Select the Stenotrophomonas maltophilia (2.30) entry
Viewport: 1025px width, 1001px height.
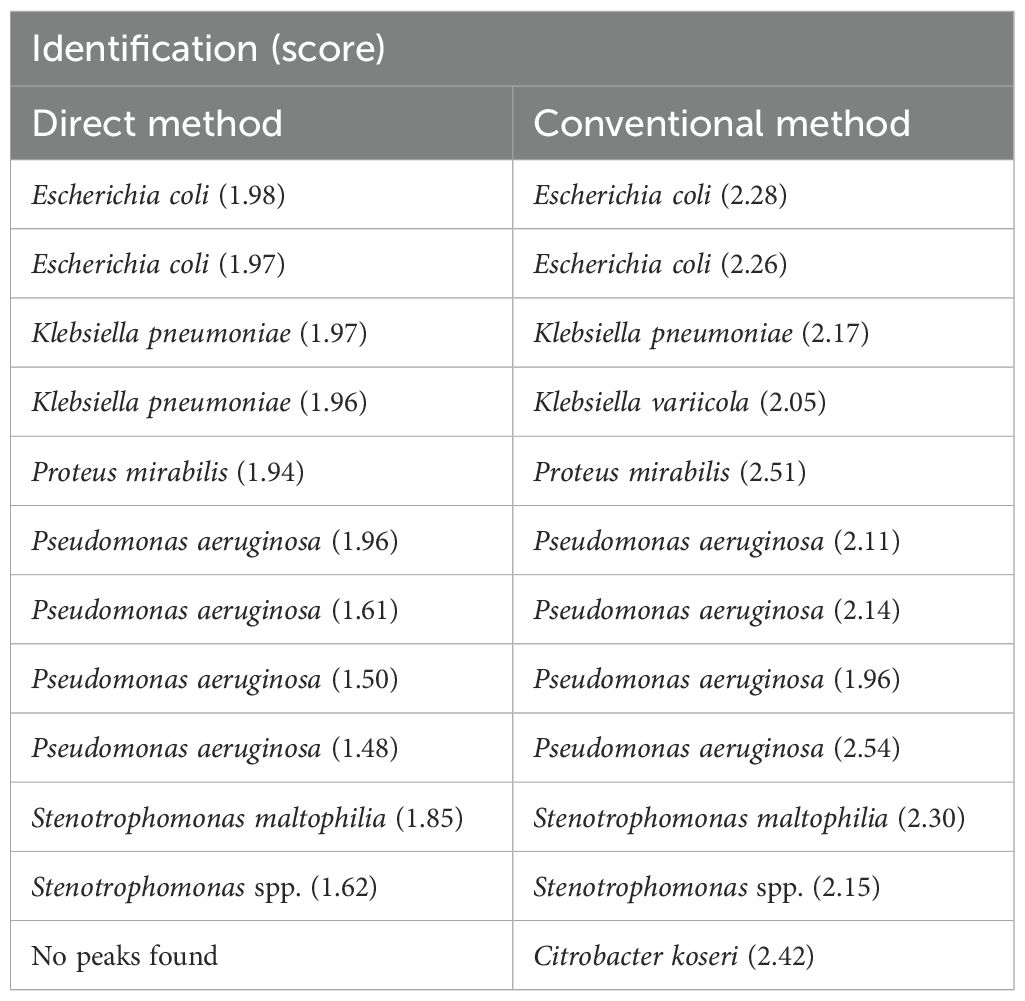pyautogui.click(x=749, y=818)
